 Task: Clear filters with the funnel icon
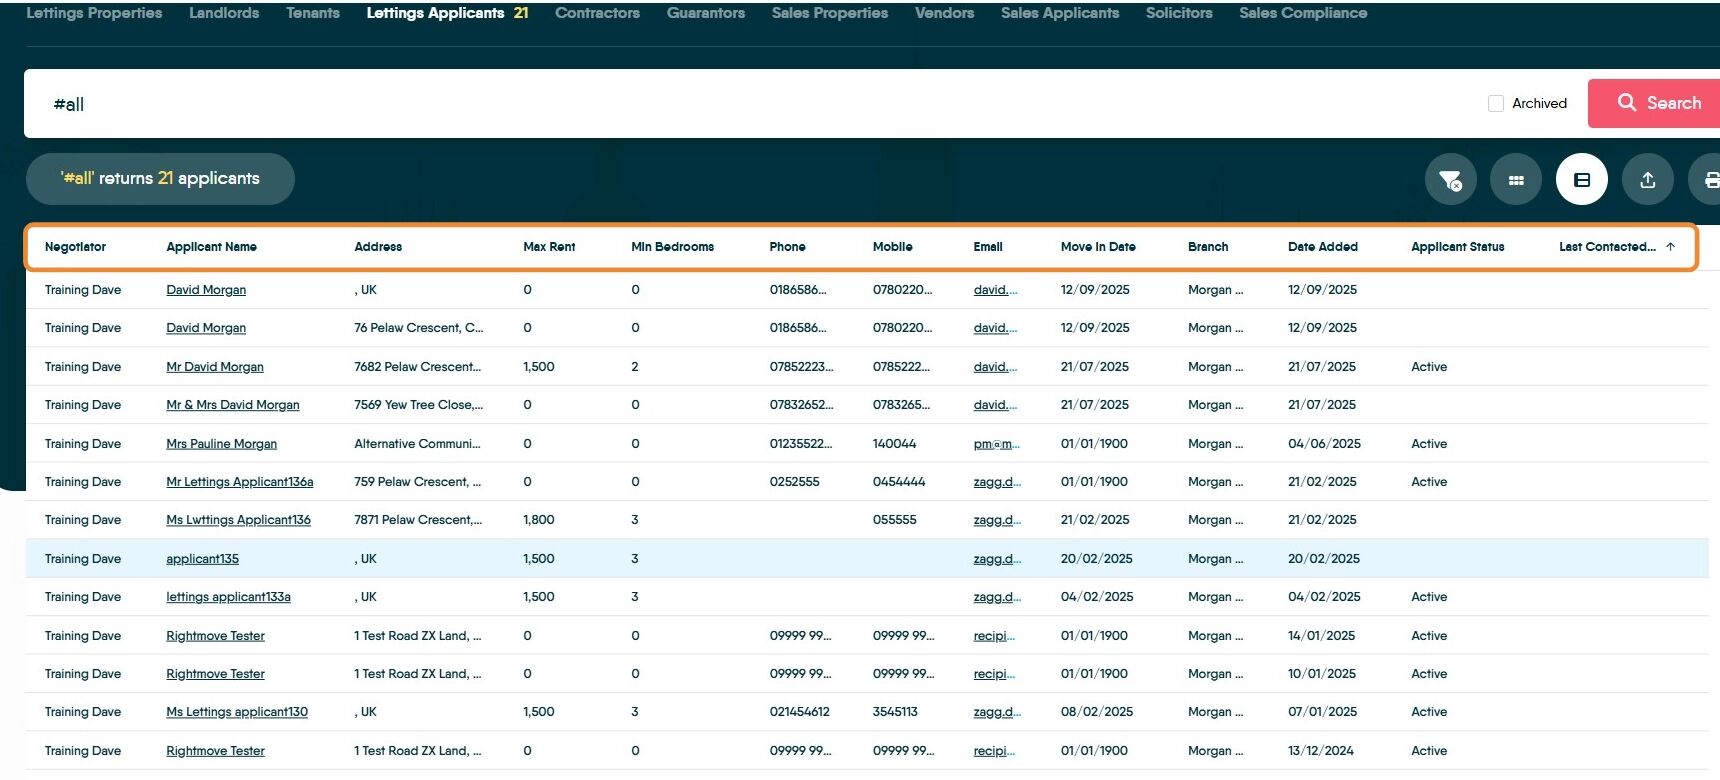(x=1450, y=180)
